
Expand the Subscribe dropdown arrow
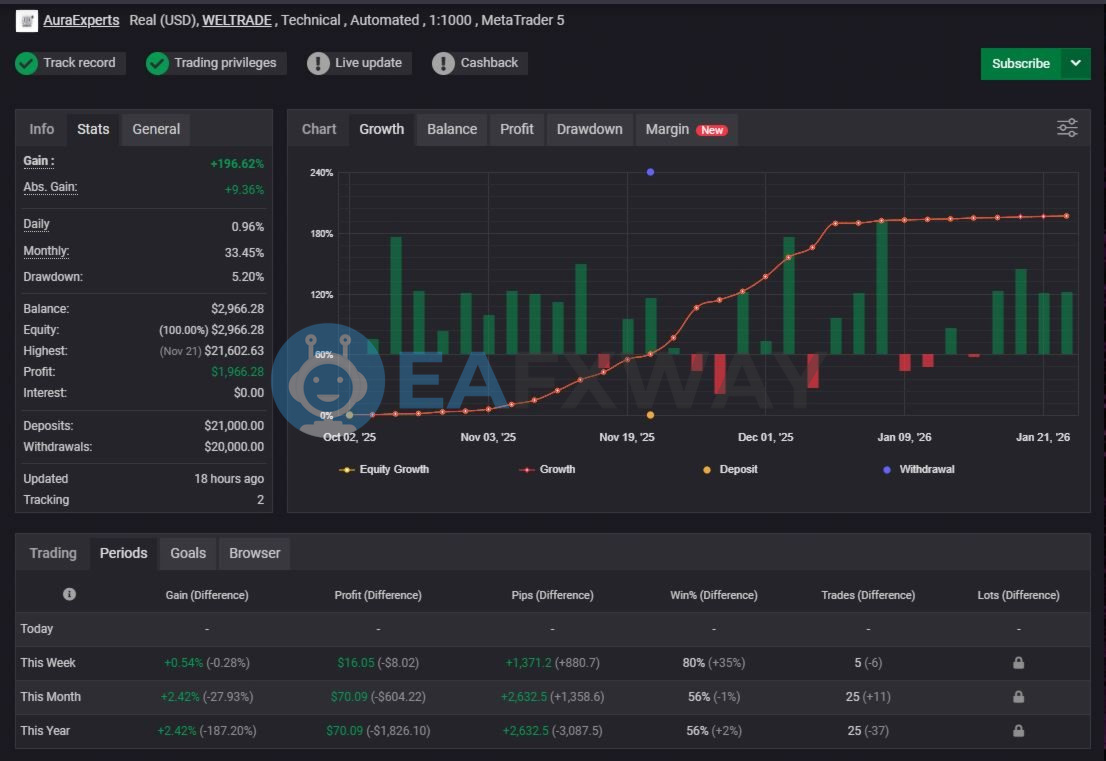click(1076, 63)
